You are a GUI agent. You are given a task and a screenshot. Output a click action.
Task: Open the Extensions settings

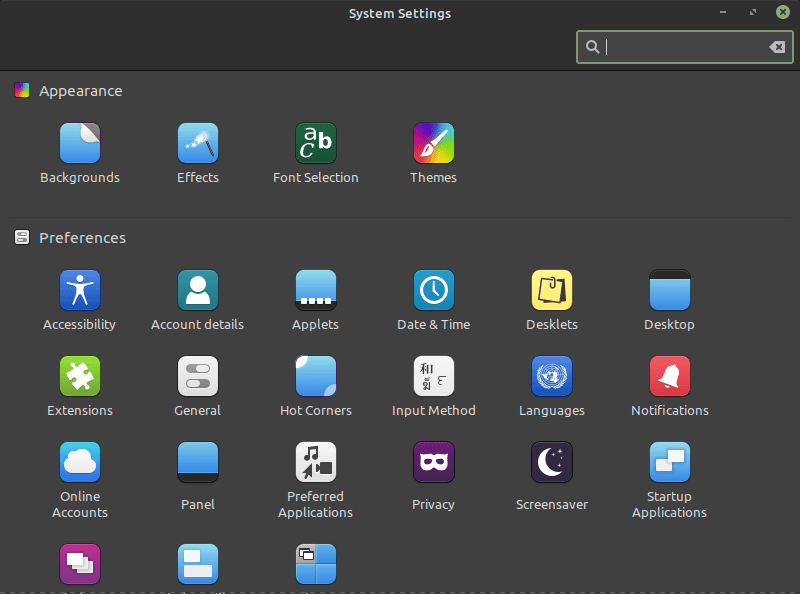pos(80,377)
